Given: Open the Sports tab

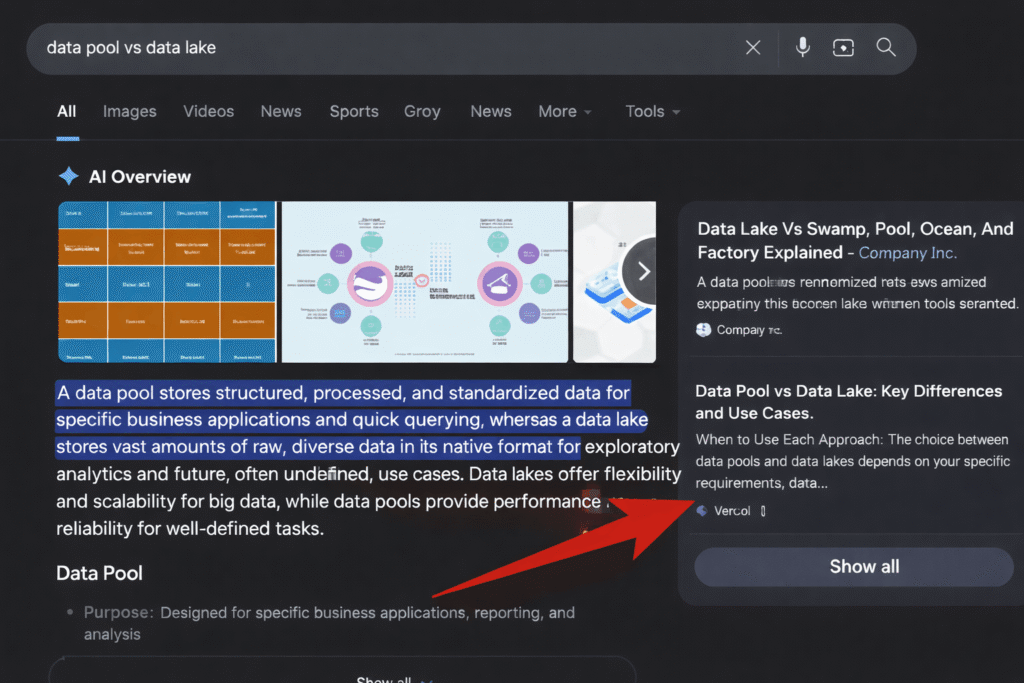Looking at the screenshot, I should click(x=354, y=112).
